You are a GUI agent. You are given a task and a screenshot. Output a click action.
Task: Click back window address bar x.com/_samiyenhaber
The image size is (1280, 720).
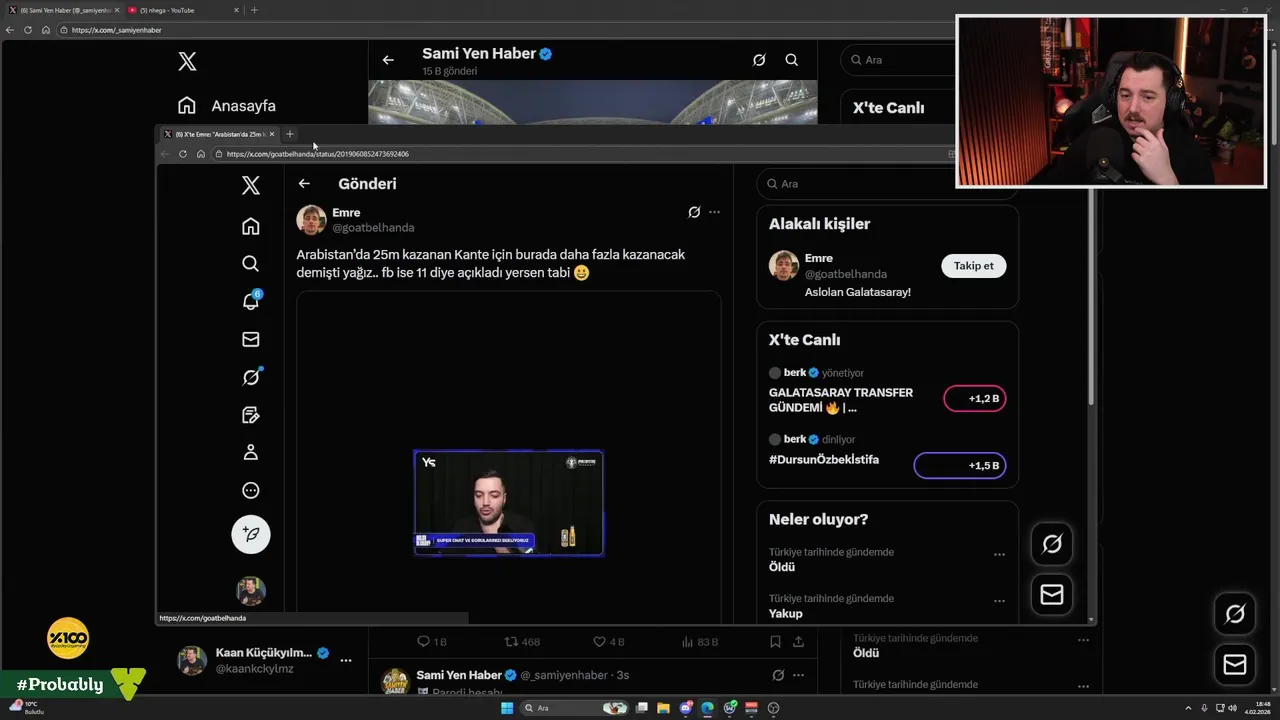point(116,30)
